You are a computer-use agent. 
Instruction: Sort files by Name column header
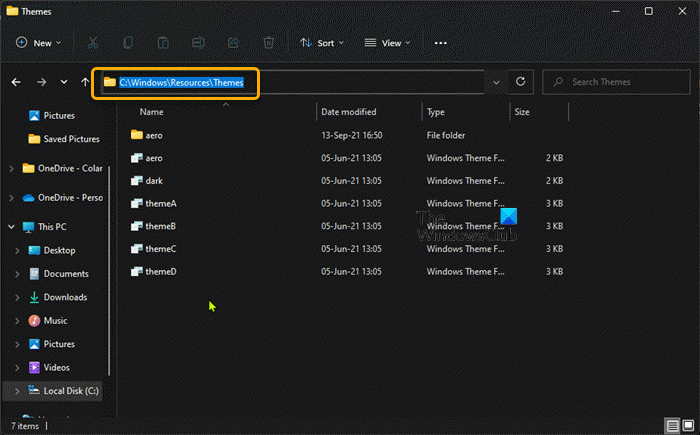pos(152,112)
